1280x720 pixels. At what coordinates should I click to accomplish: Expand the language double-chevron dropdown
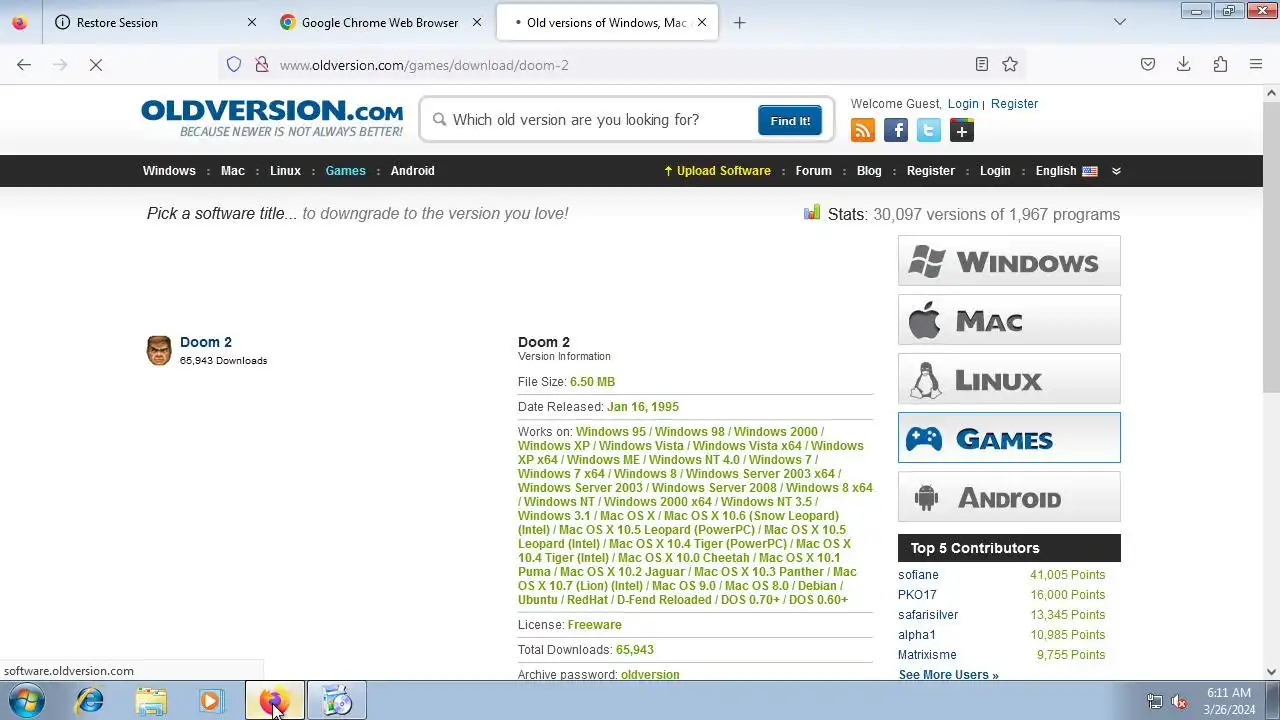1117,171
